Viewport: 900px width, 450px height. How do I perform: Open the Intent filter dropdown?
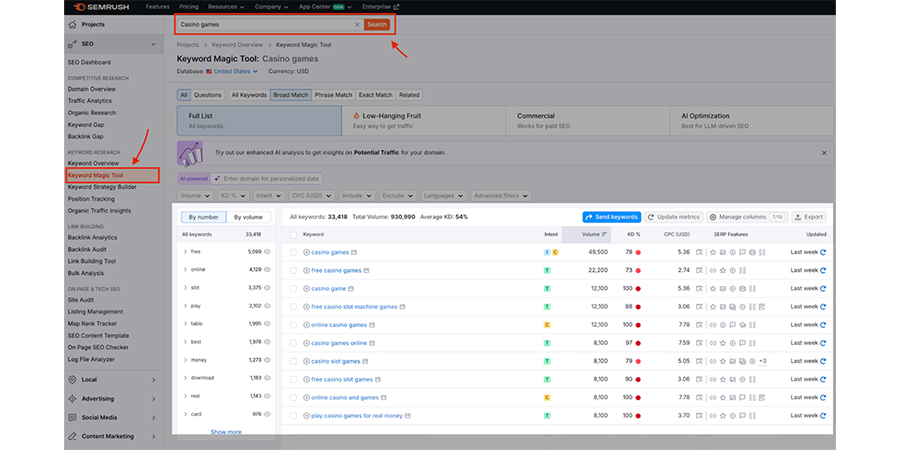pyautogui.click(x=268, y=196)
